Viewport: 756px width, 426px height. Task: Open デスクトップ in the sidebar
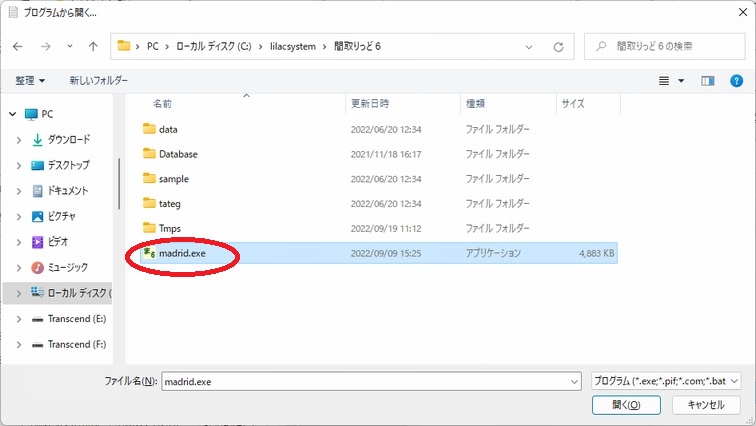[x=68, y=165]
